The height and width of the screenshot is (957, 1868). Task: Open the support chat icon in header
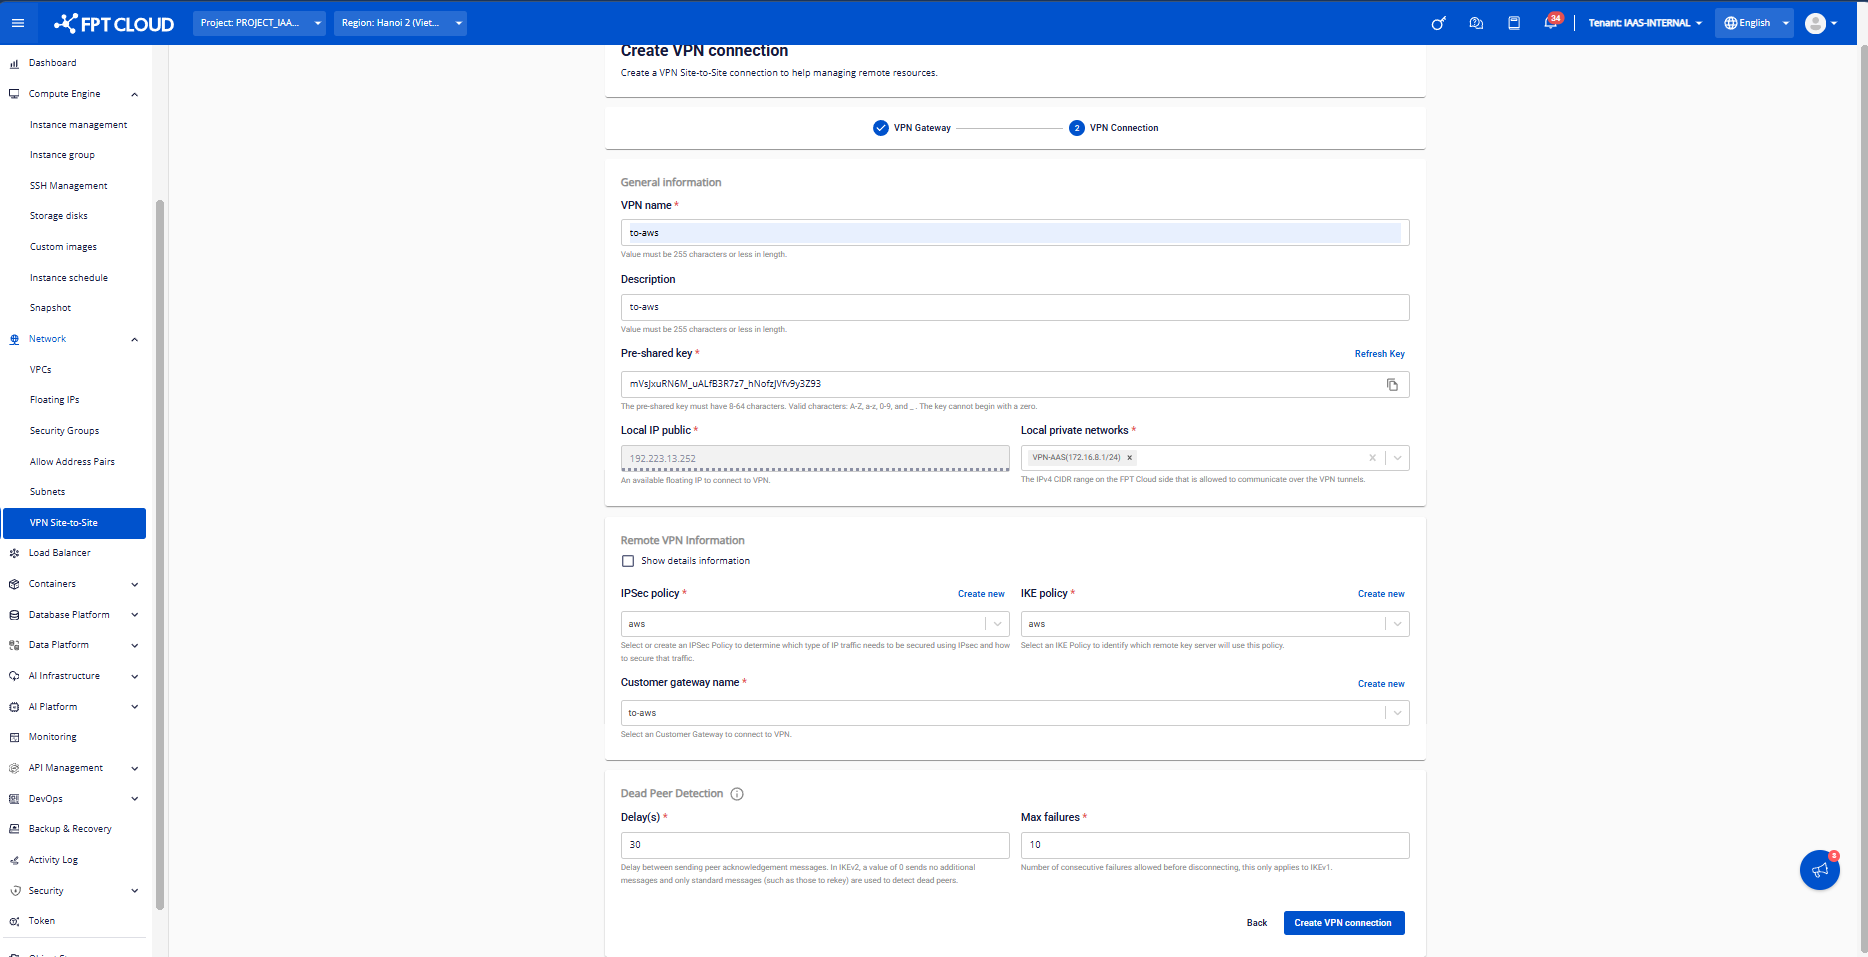click(1476, 23)
